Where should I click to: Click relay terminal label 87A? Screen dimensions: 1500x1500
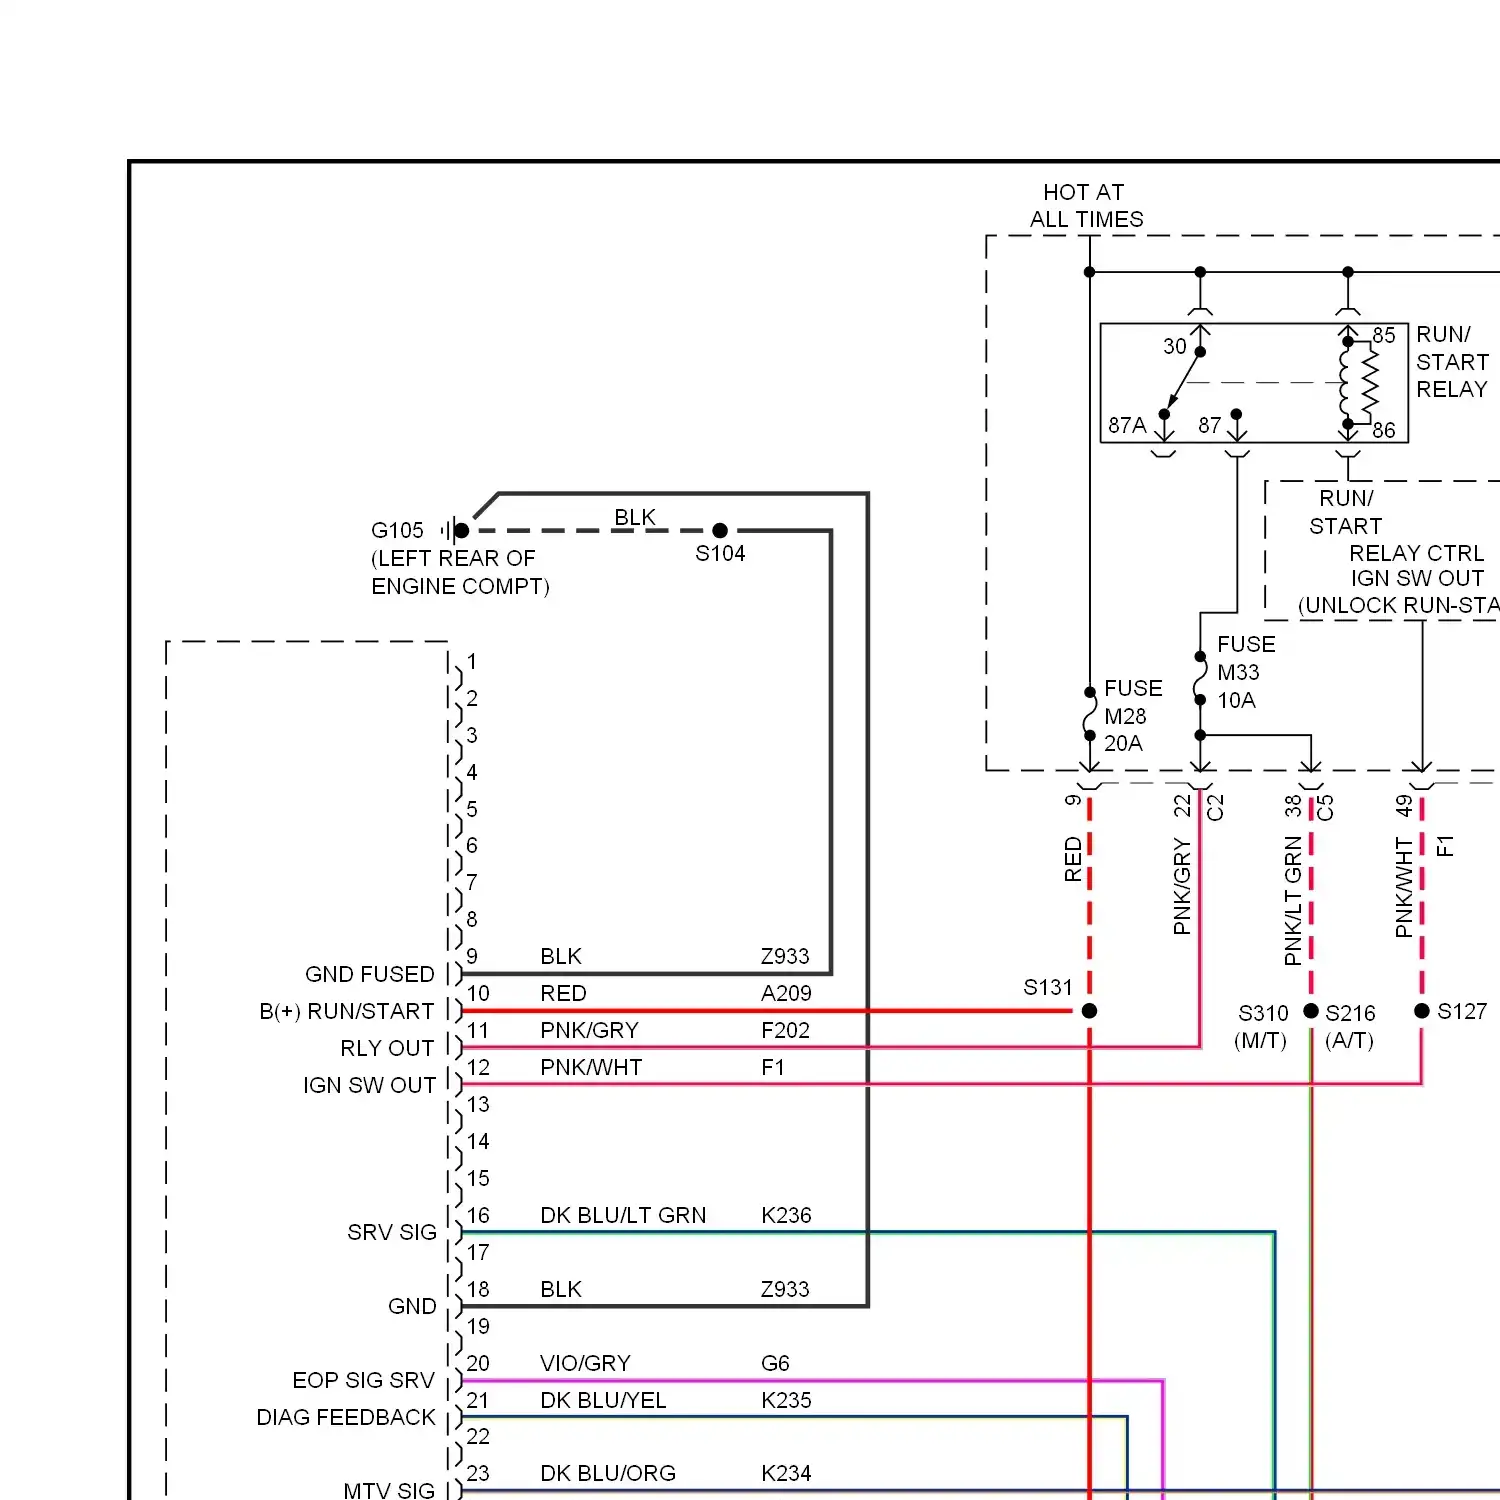[x=1127, y=426]
